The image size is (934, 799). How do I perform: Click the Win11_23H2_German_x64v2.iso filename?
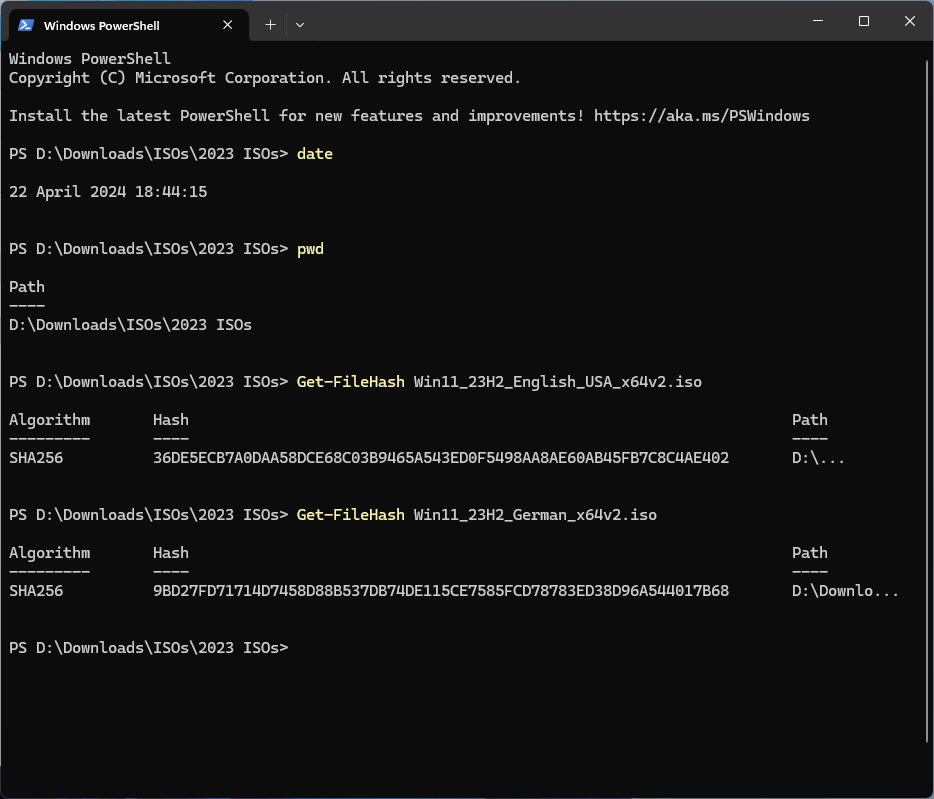[x=535, y=515]
